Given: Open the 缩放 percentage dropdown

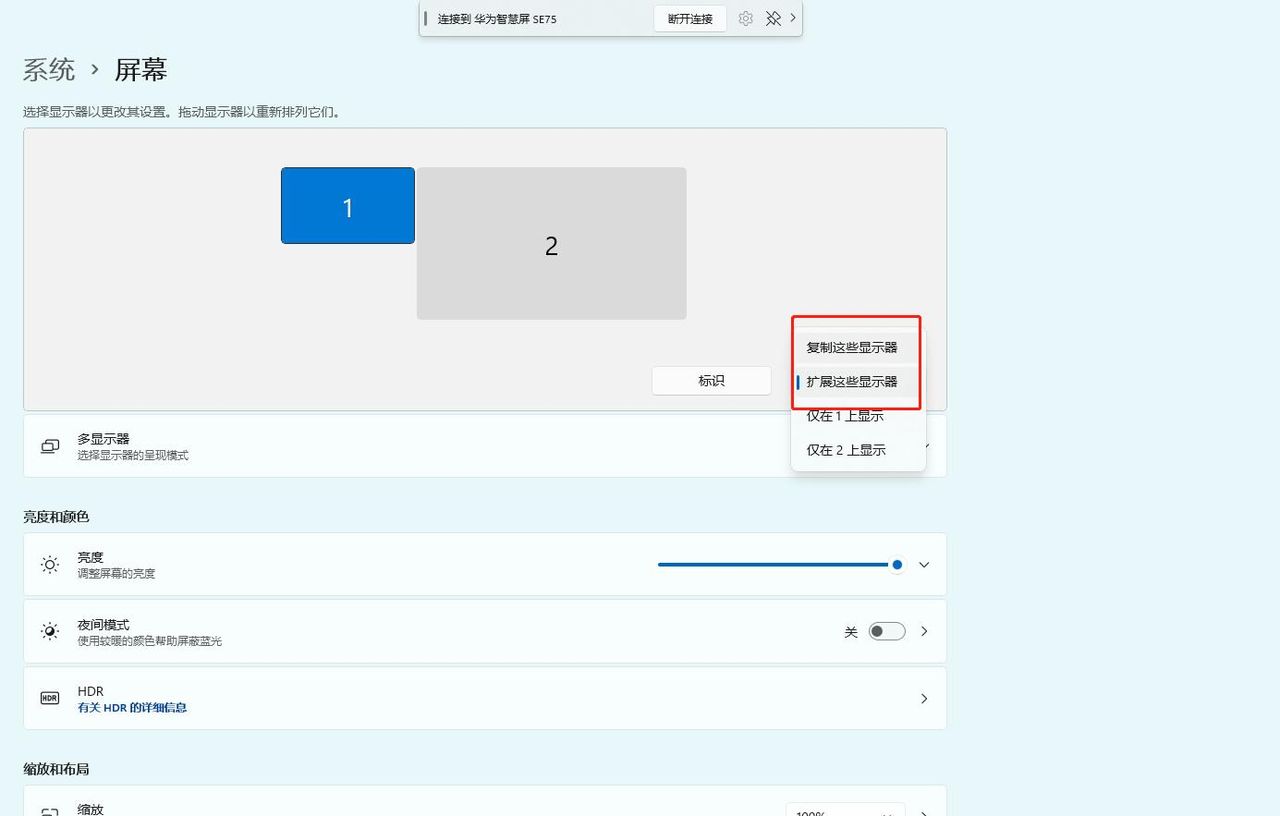Looking at the screenshot, I should [845, 810].
